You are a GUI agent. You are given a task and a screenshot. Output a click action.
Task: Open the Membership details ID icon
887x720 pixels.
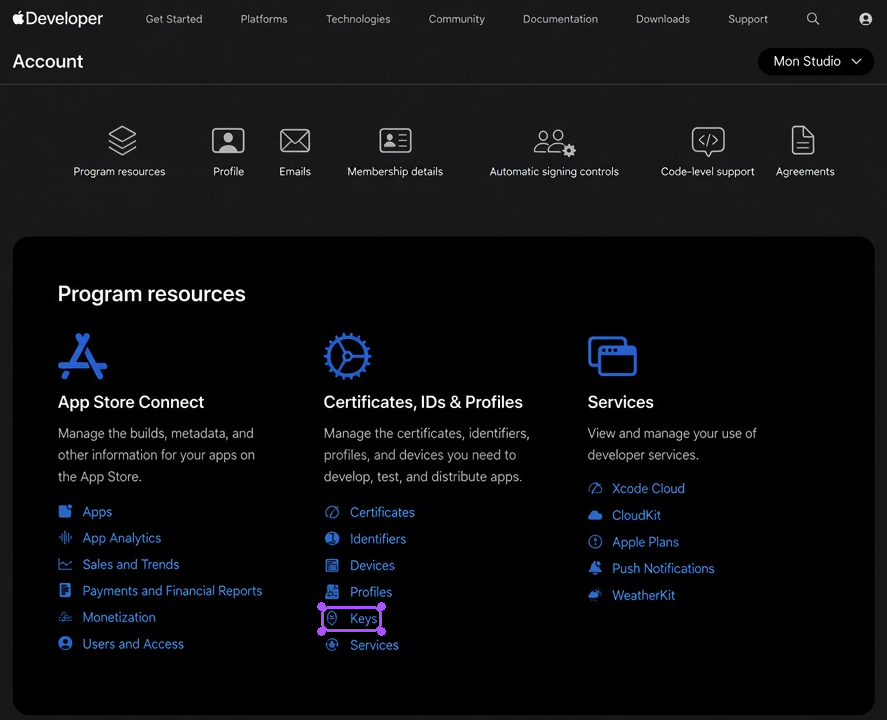tap(395, 140)
